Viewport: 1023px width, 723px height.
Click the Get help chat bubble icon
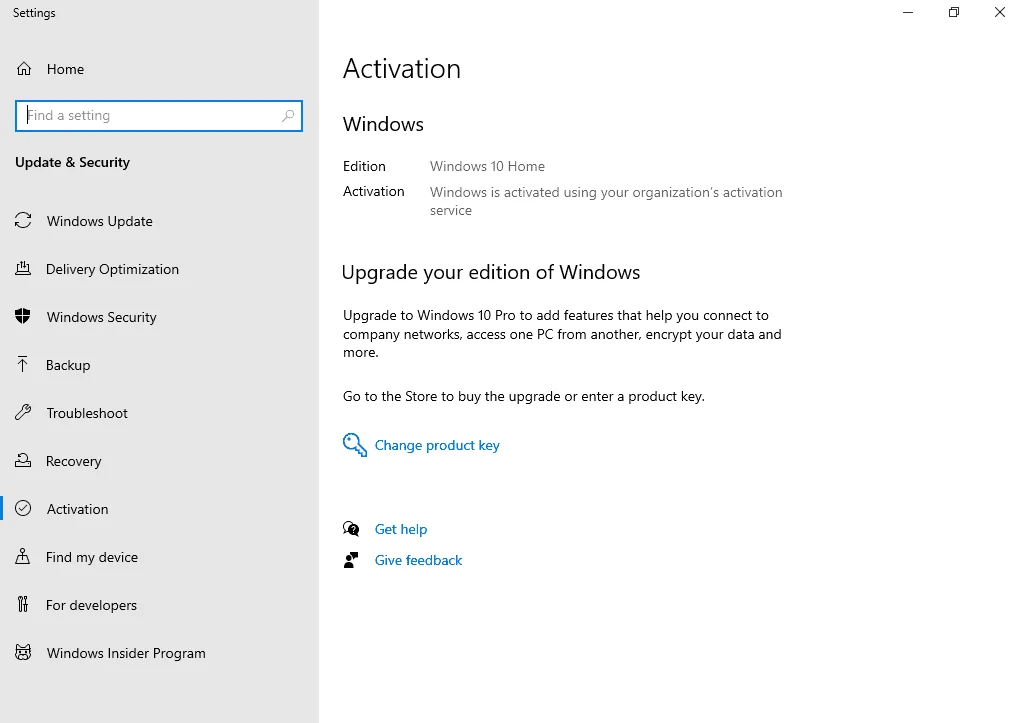click(x=351, y=529)
